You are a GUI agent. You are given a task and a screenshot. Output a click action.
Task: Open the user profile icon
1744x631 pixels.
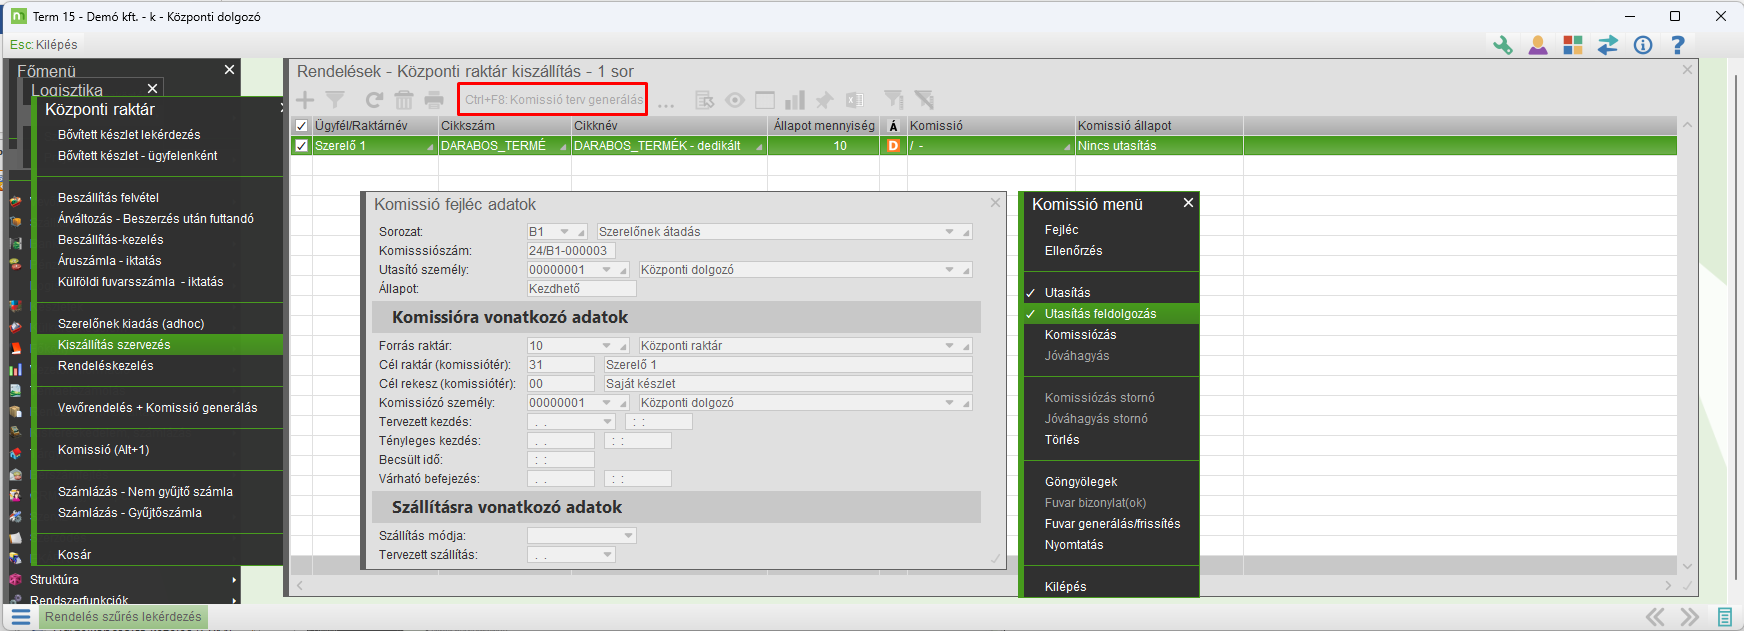tap(1538, 45)
